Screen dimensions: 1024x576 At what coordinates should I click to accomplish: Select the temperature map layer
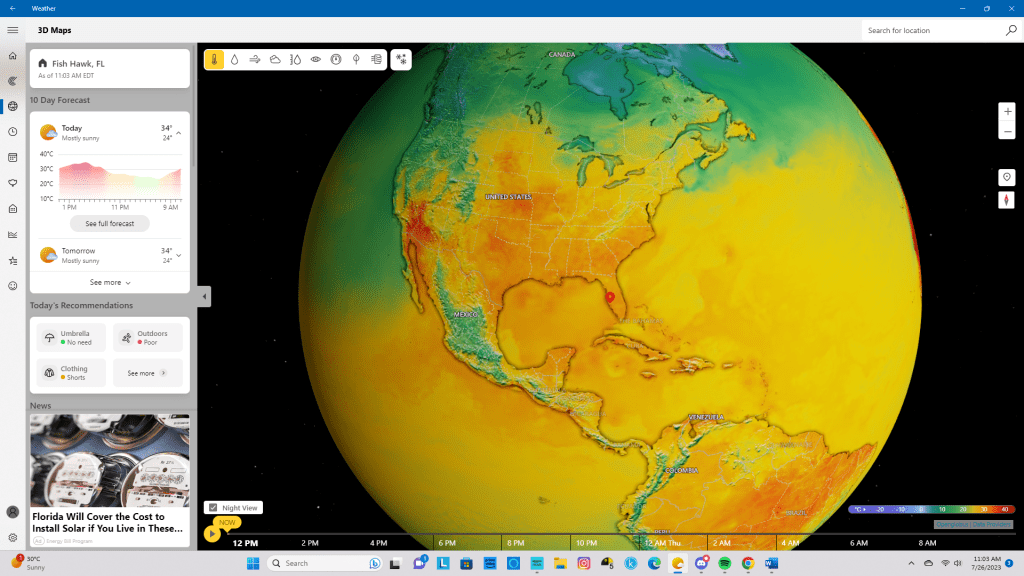point(214,60)
